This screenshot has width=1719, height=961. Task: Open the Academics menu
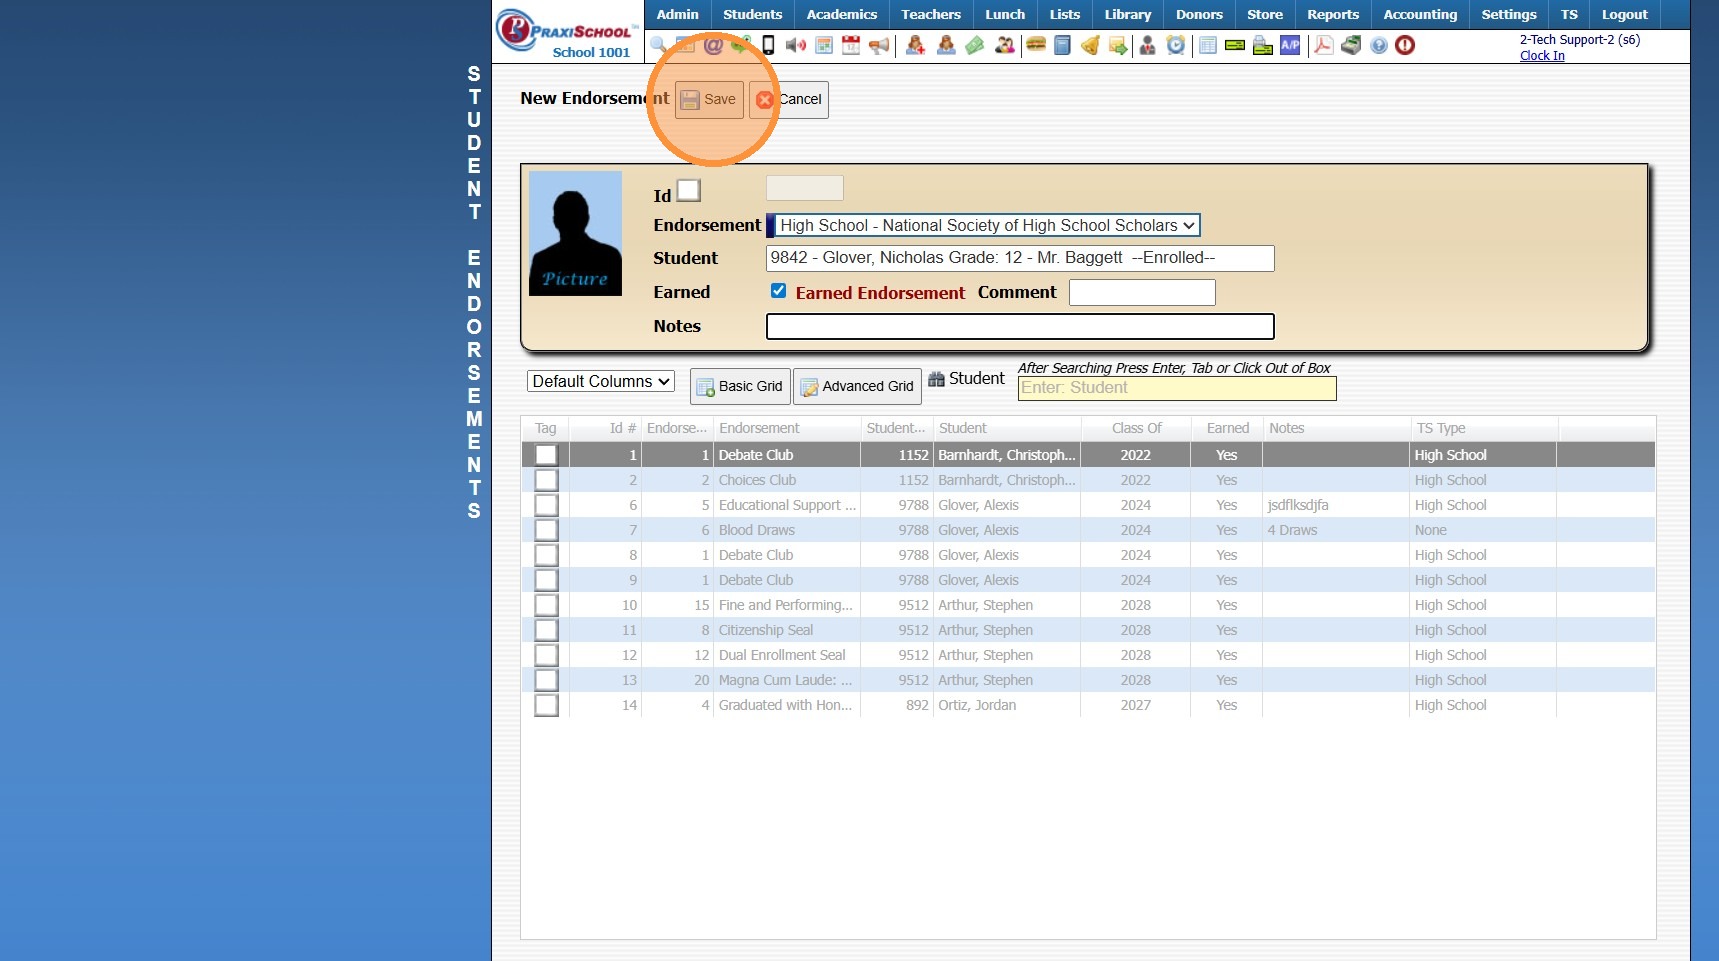[841, 14]
